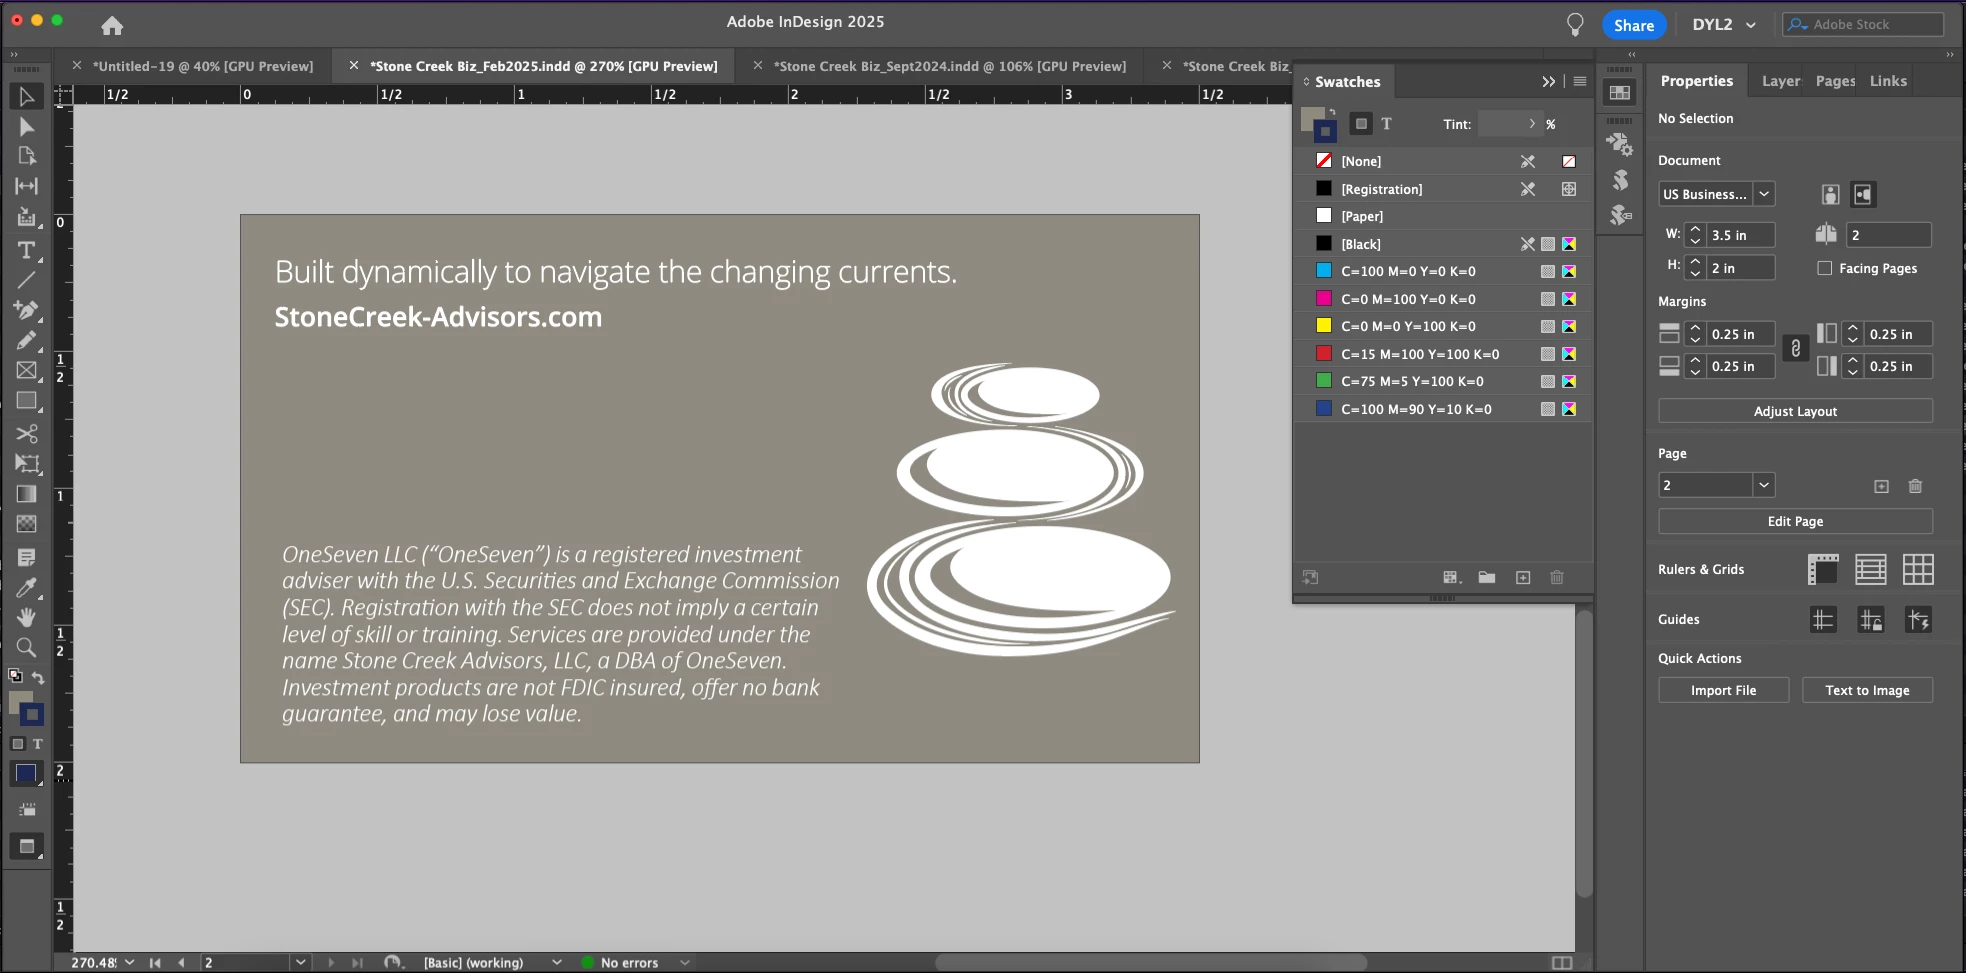The image size is (1966, 973).
Task: Open the Pages panel tab
Action: pos(1836,81)
